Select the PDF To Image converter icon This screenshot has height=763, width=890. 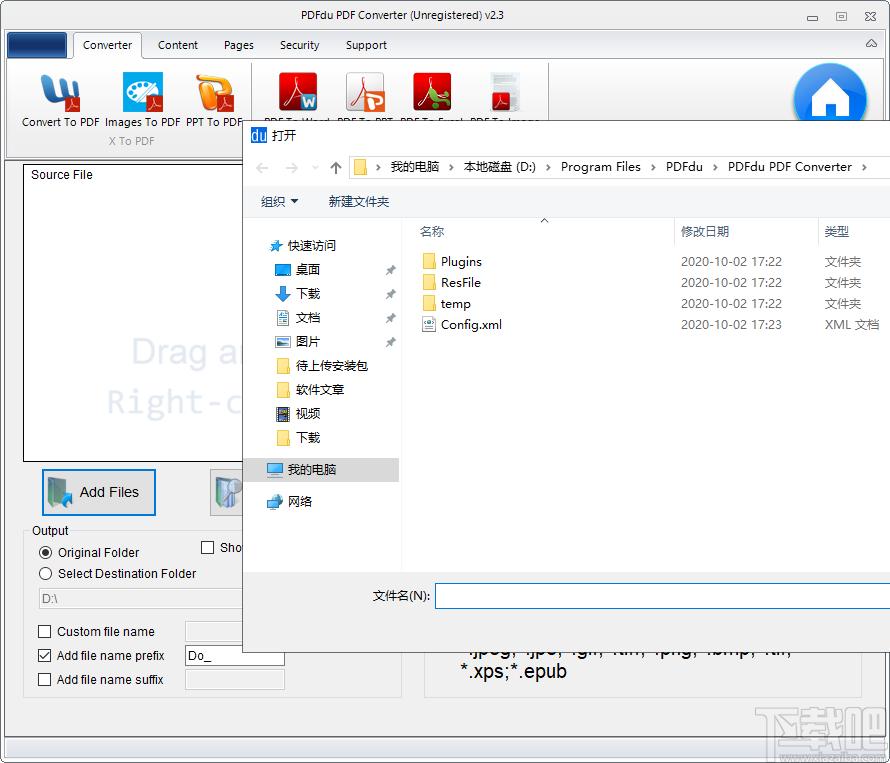pyautogui.click(x=504, y=92)
